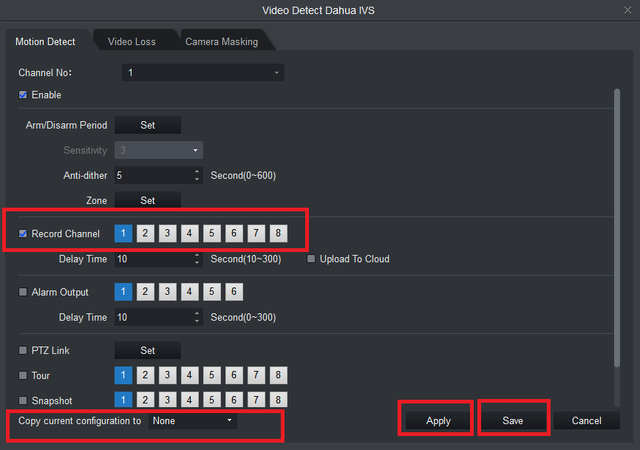Select Tour channel 8
Viewport: 640px width, 450px height.
(278, 375)
